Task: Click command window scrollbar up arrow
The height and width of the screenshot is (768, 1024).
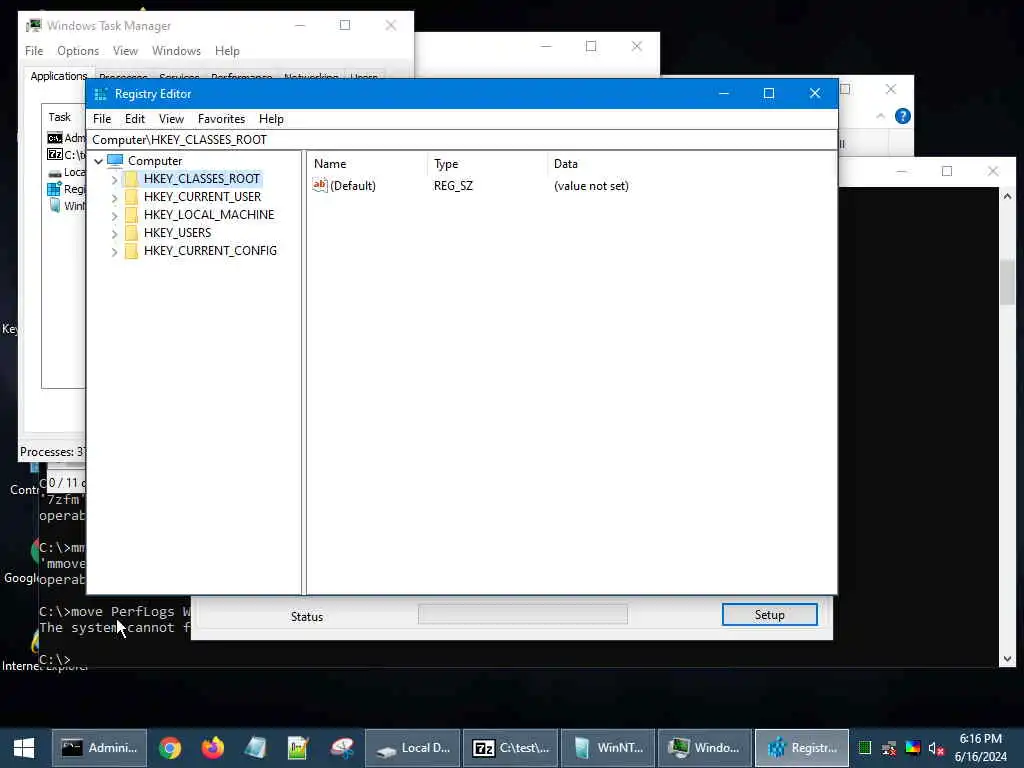Action: [1007, 196]
